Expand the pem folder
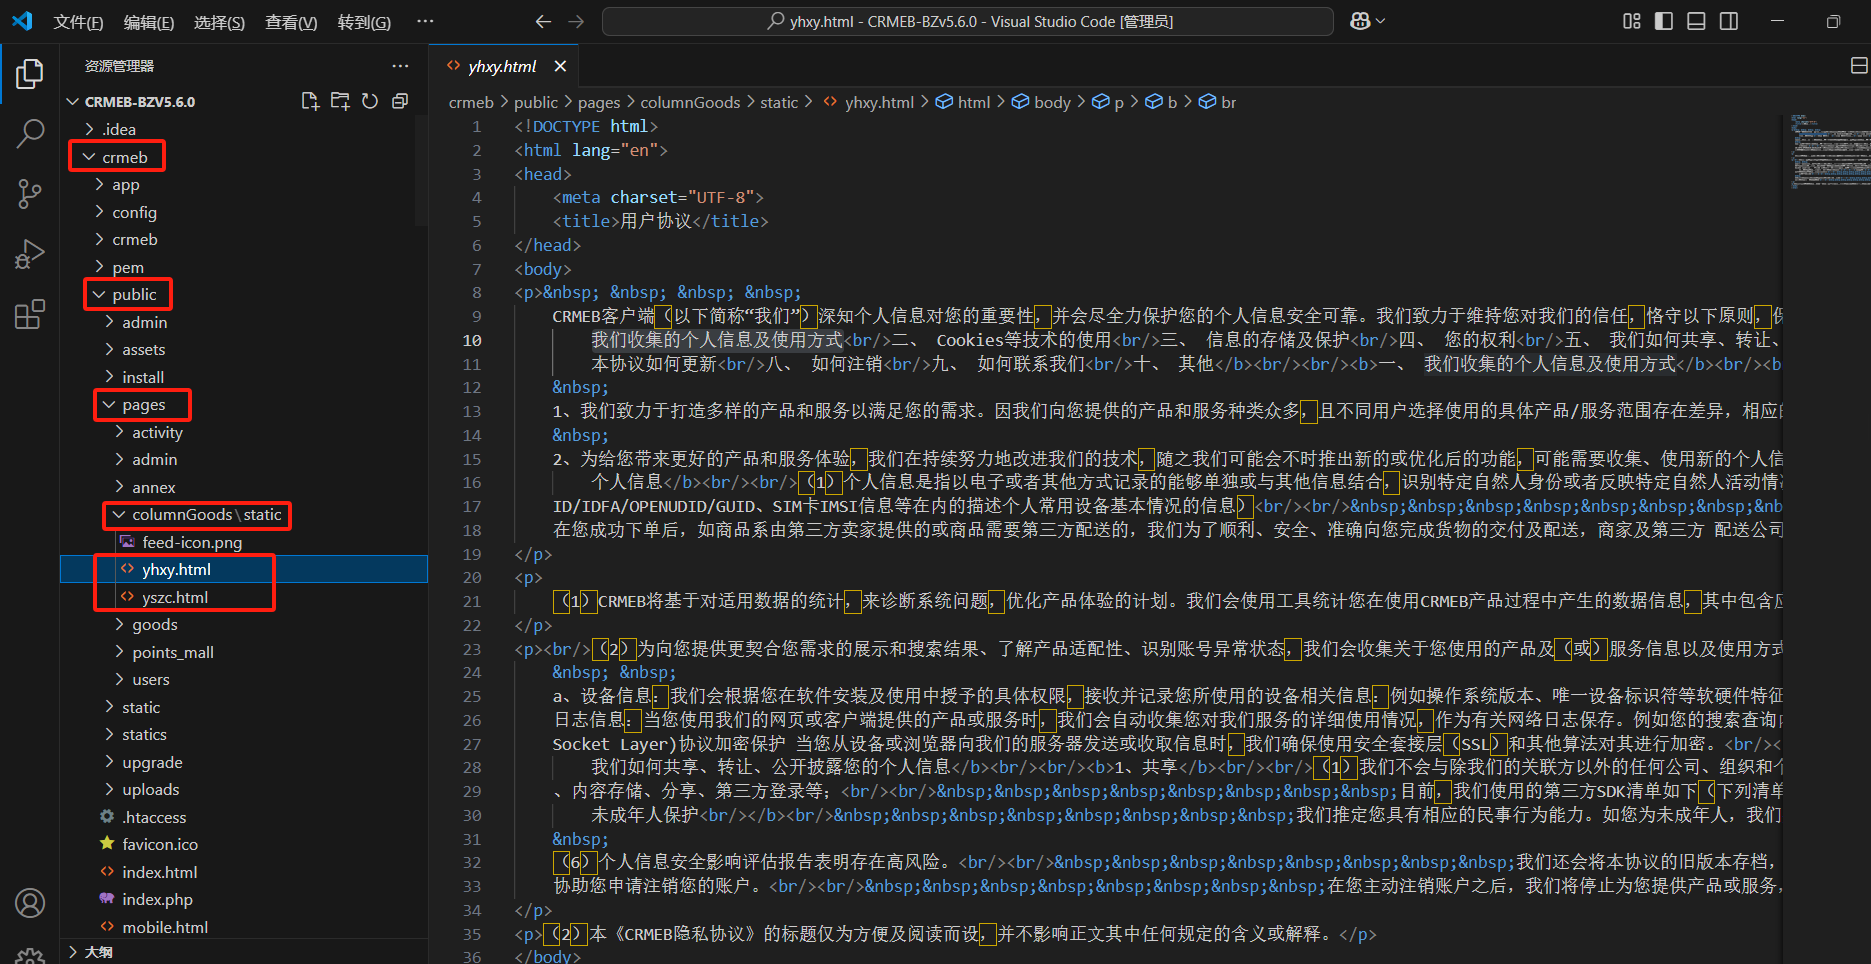1871x964 pixels. [x=244, y=267]
